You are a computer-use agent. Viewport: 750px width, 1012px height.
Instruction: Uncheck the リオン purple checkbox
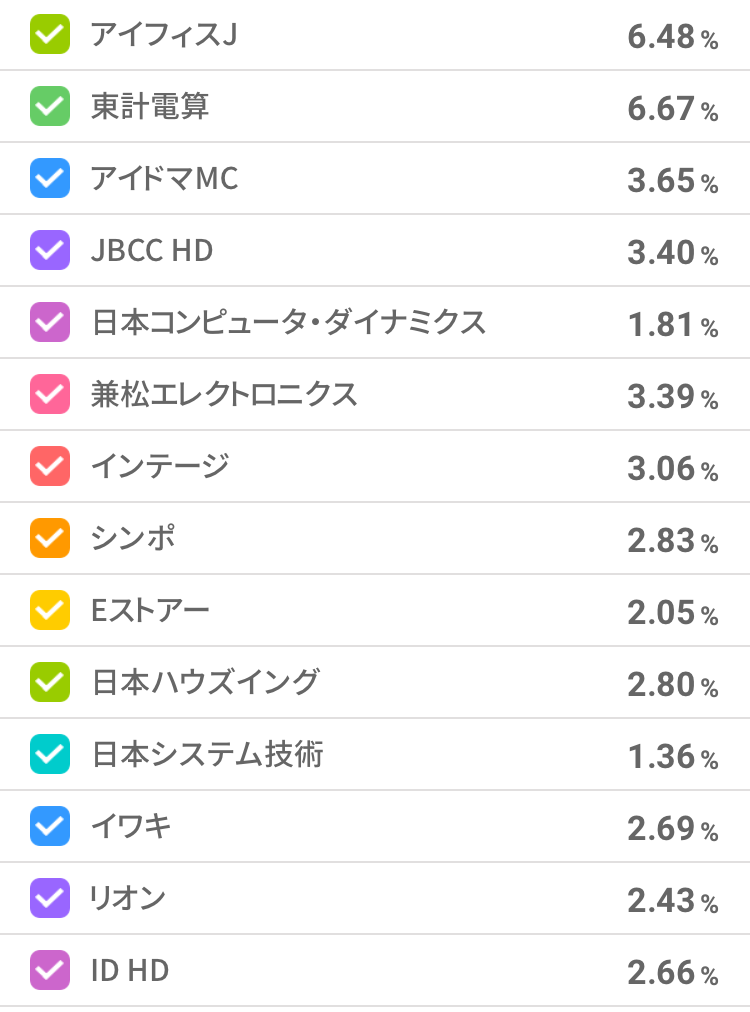click(50, 898)
